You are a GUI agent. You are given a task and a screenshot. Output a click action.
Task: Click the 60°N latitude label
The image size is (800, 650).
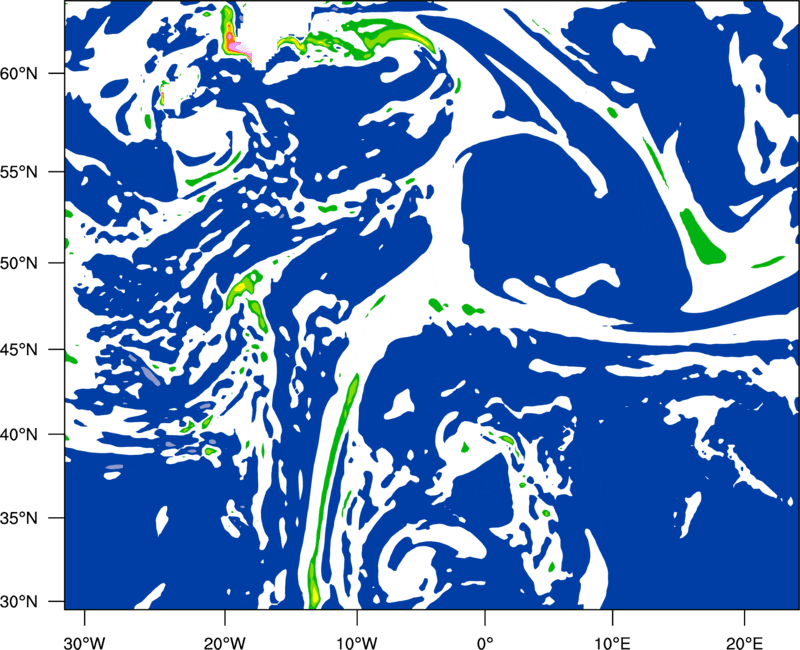19,74
